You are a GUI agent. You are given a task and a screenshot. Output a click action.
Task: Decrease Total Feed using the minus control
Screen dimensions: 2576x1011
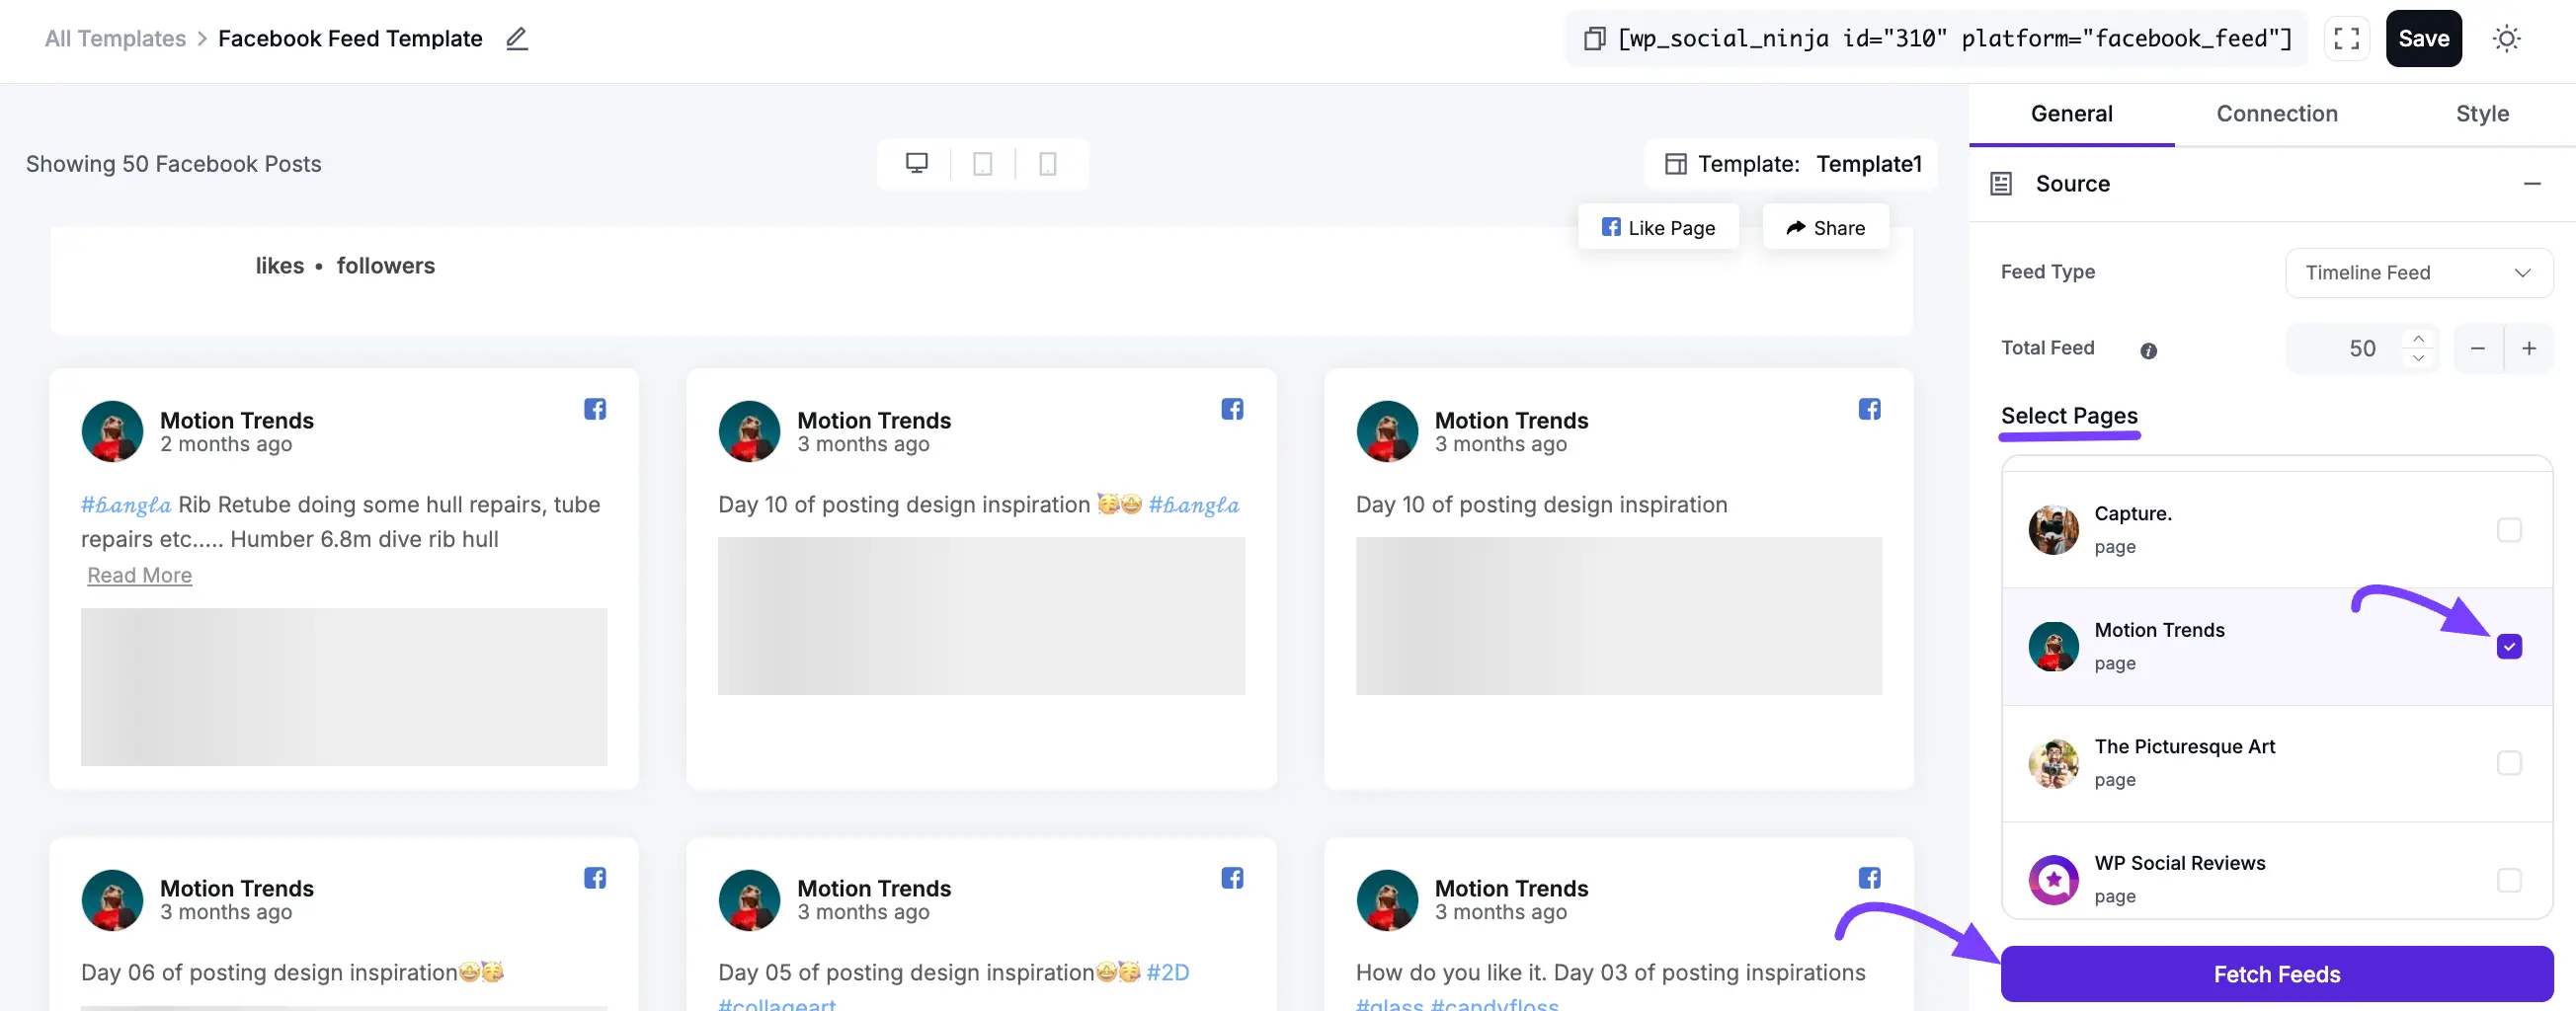[x=2477, y=348]
